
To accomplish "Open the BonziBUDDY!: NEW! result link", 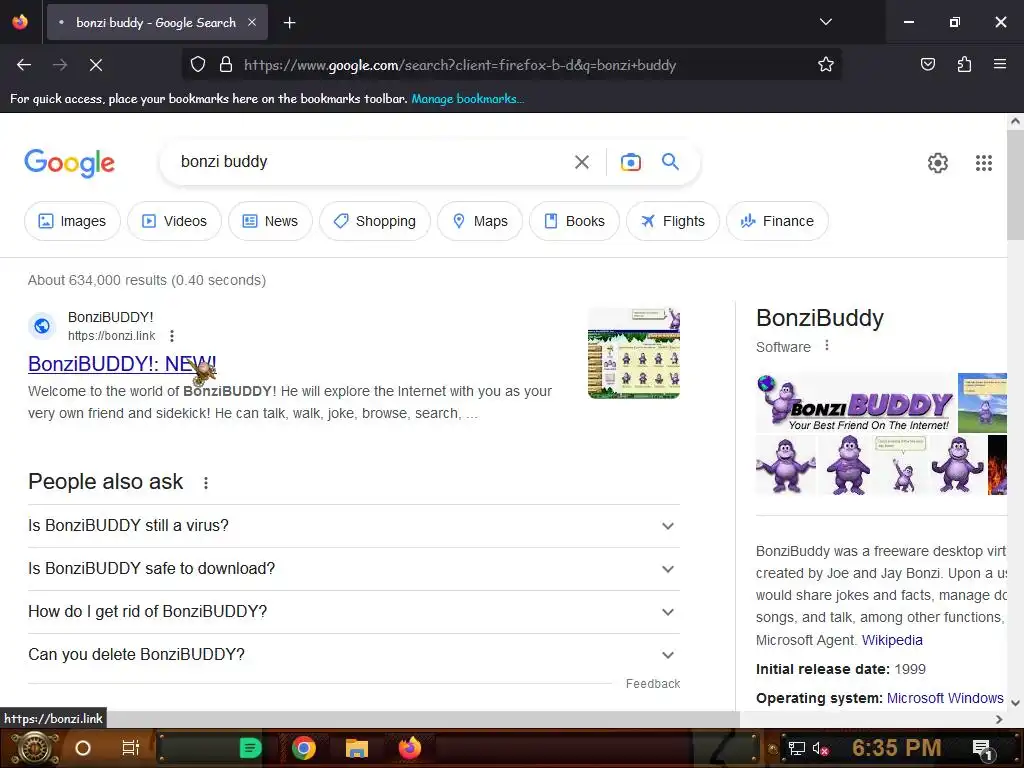I will 122,364.
